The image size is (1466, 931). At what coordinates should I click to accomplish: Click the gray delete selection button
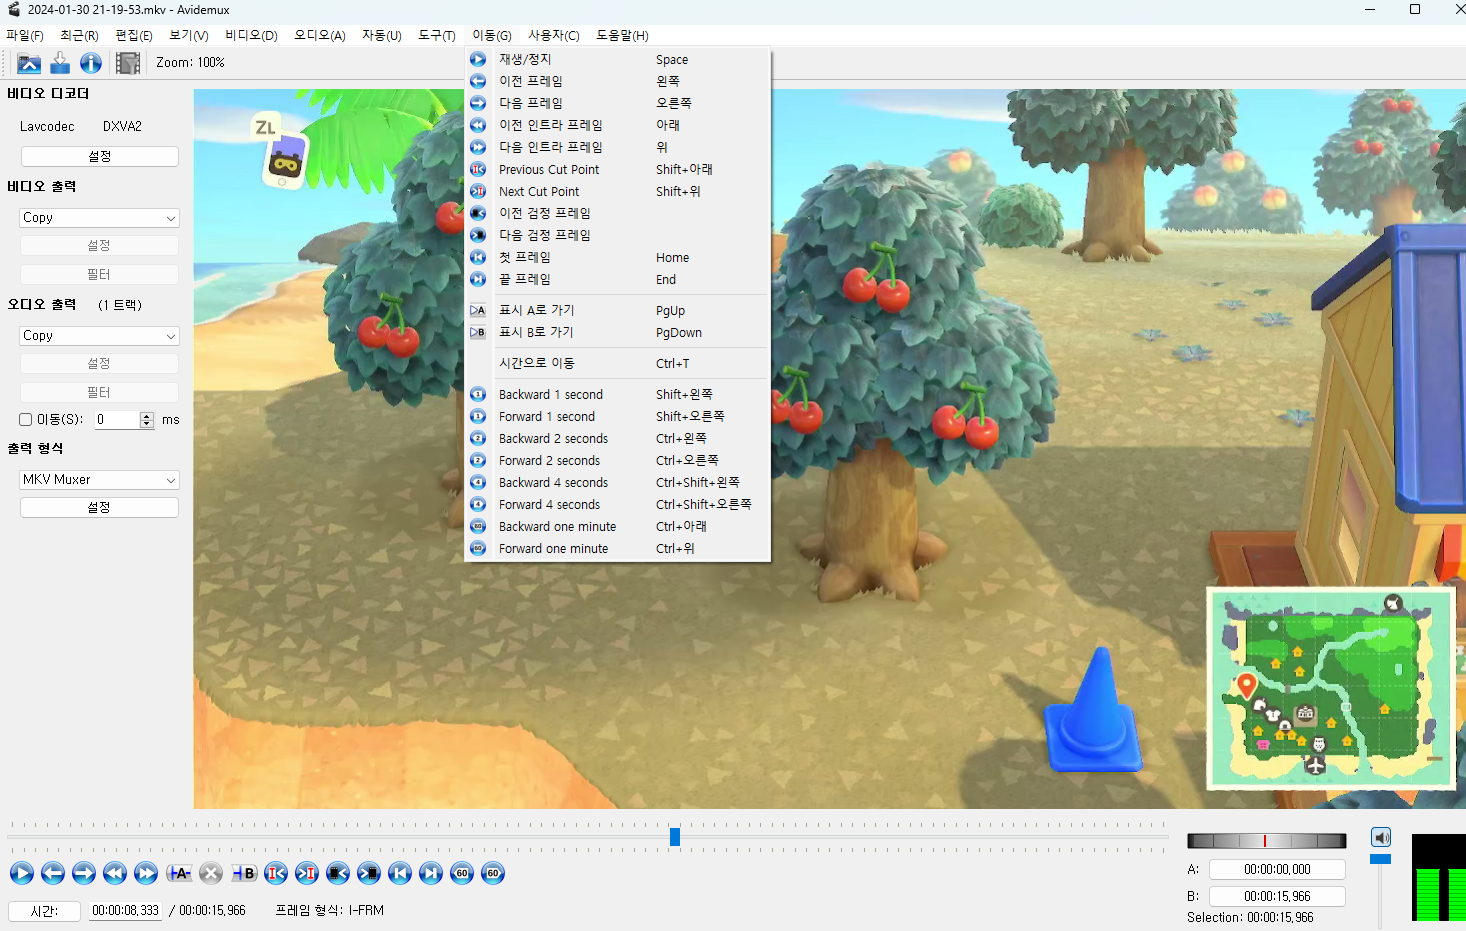211,873
